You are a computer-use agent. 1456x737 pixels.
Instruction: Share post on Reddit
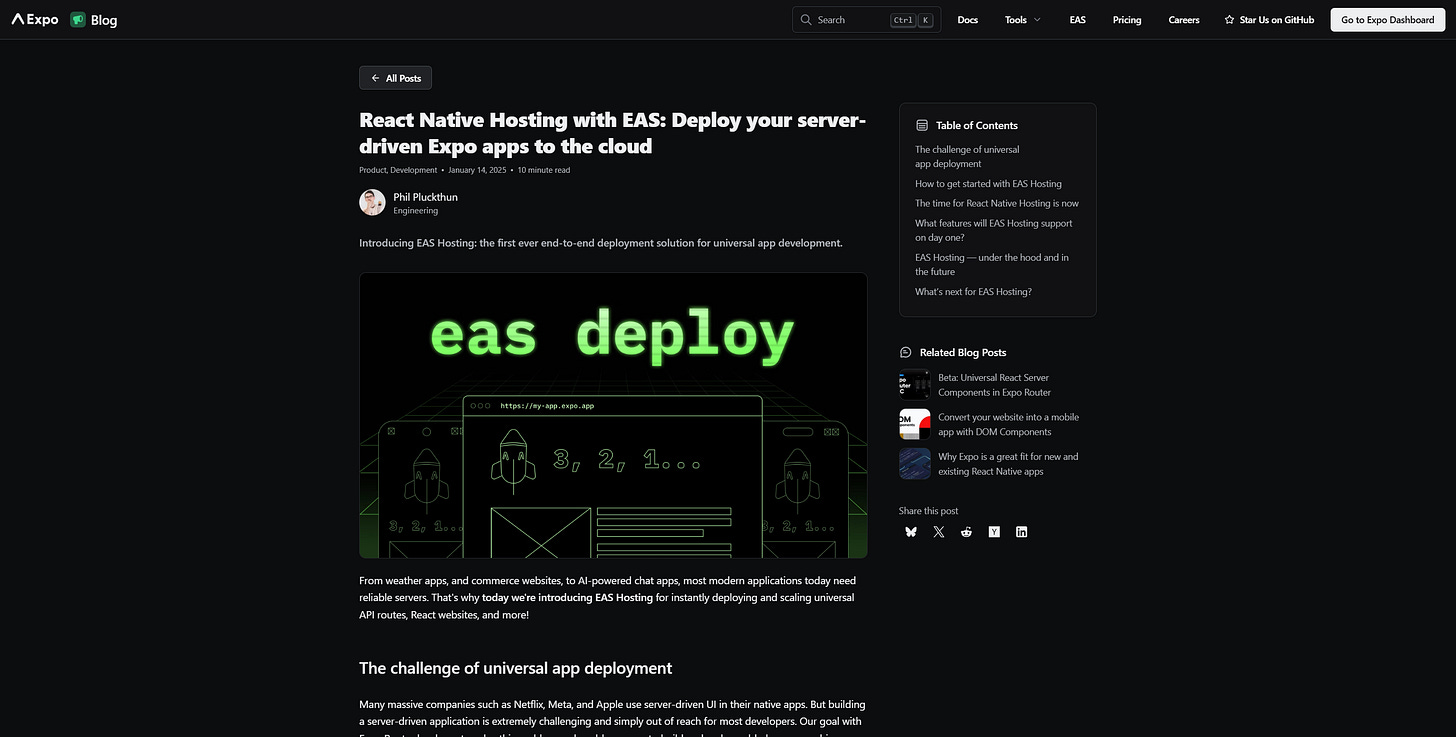point(966,532)
